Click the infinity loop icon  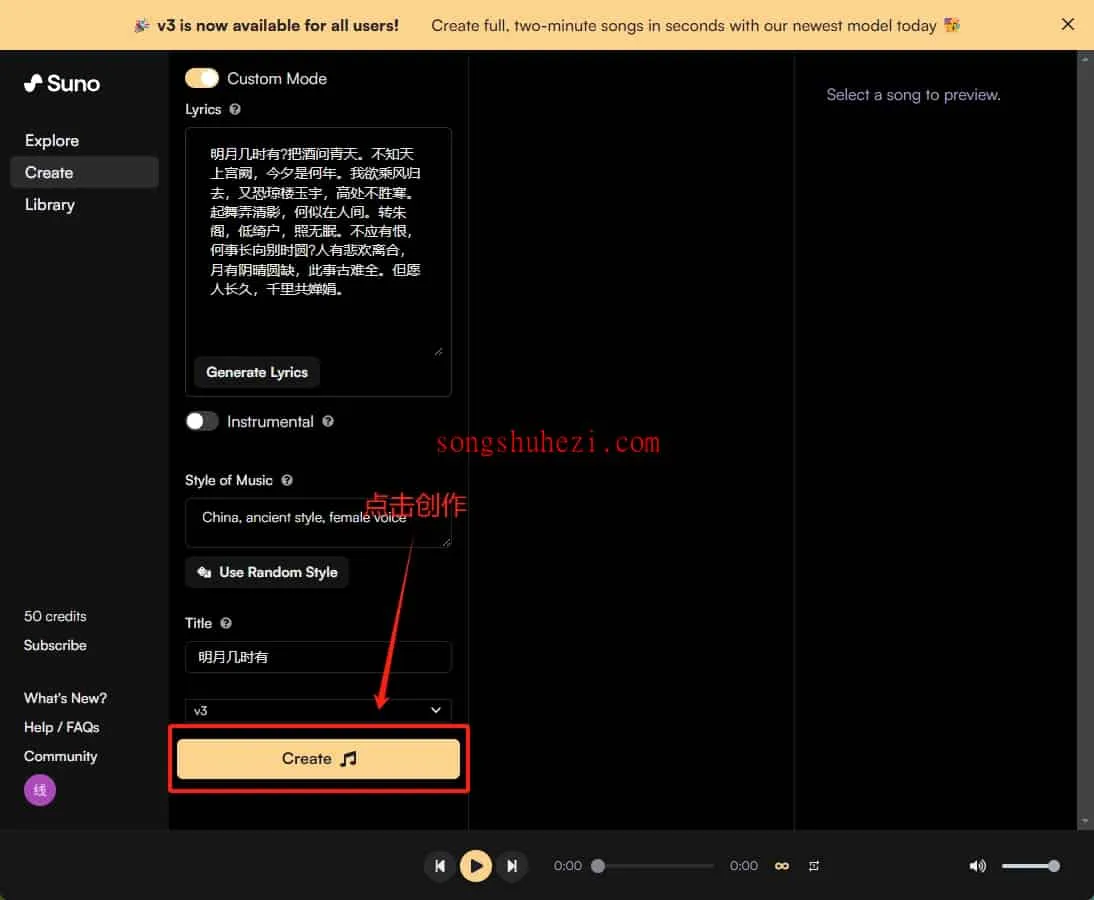(x=782, y=866)
